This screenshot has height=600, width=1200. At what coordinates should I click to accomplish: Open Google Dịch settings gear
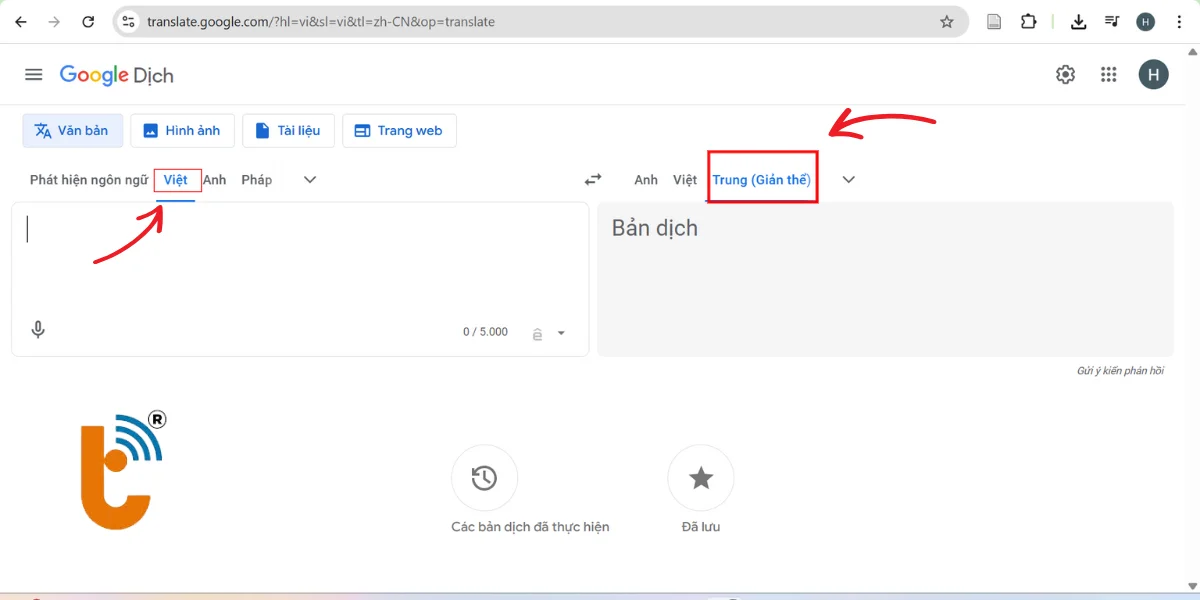(x=1065, y=74)
